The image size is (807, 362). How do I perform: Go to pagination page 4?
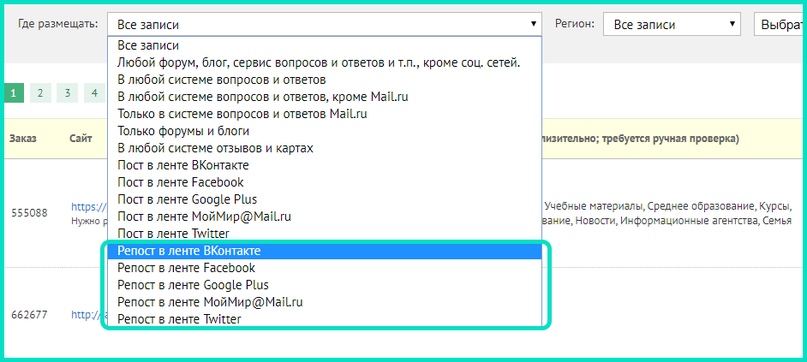tap(94, 93)
